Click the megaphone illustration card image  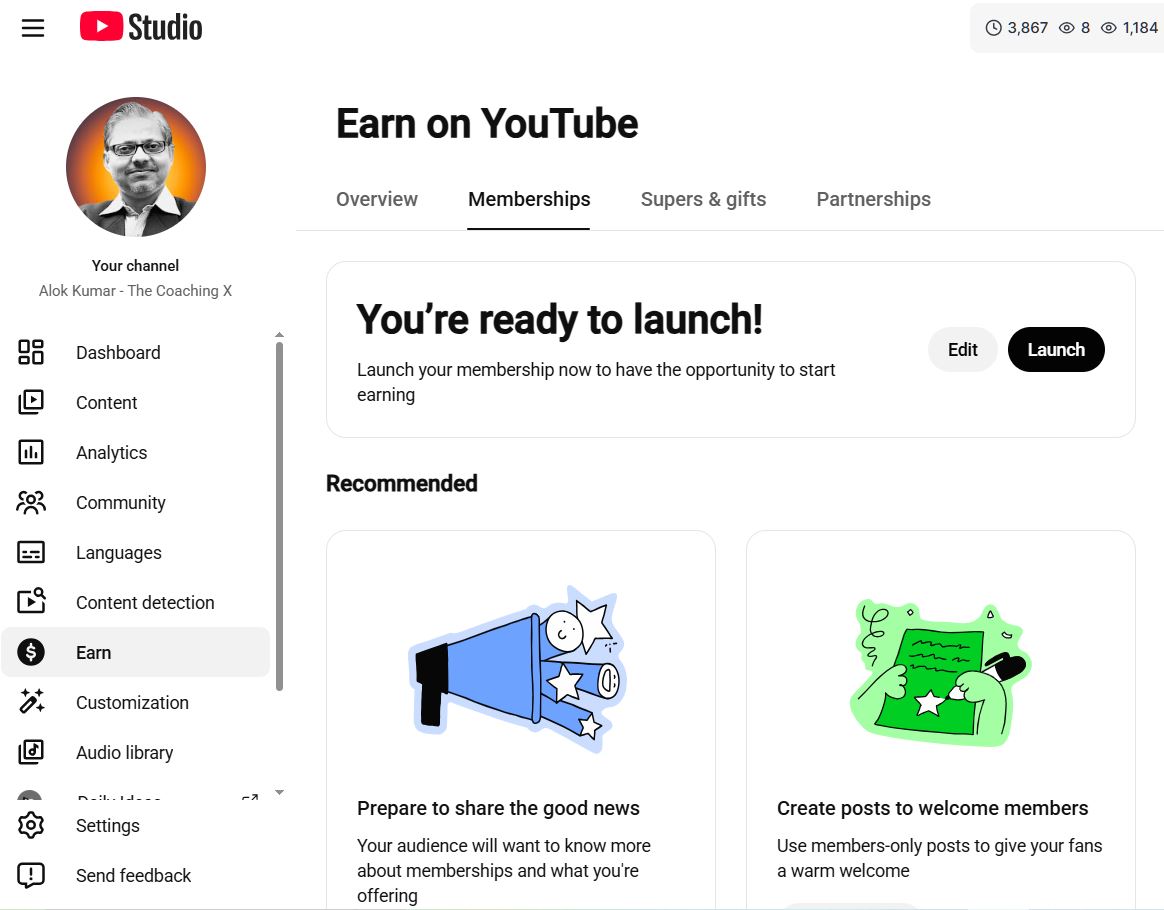point(518,669)
